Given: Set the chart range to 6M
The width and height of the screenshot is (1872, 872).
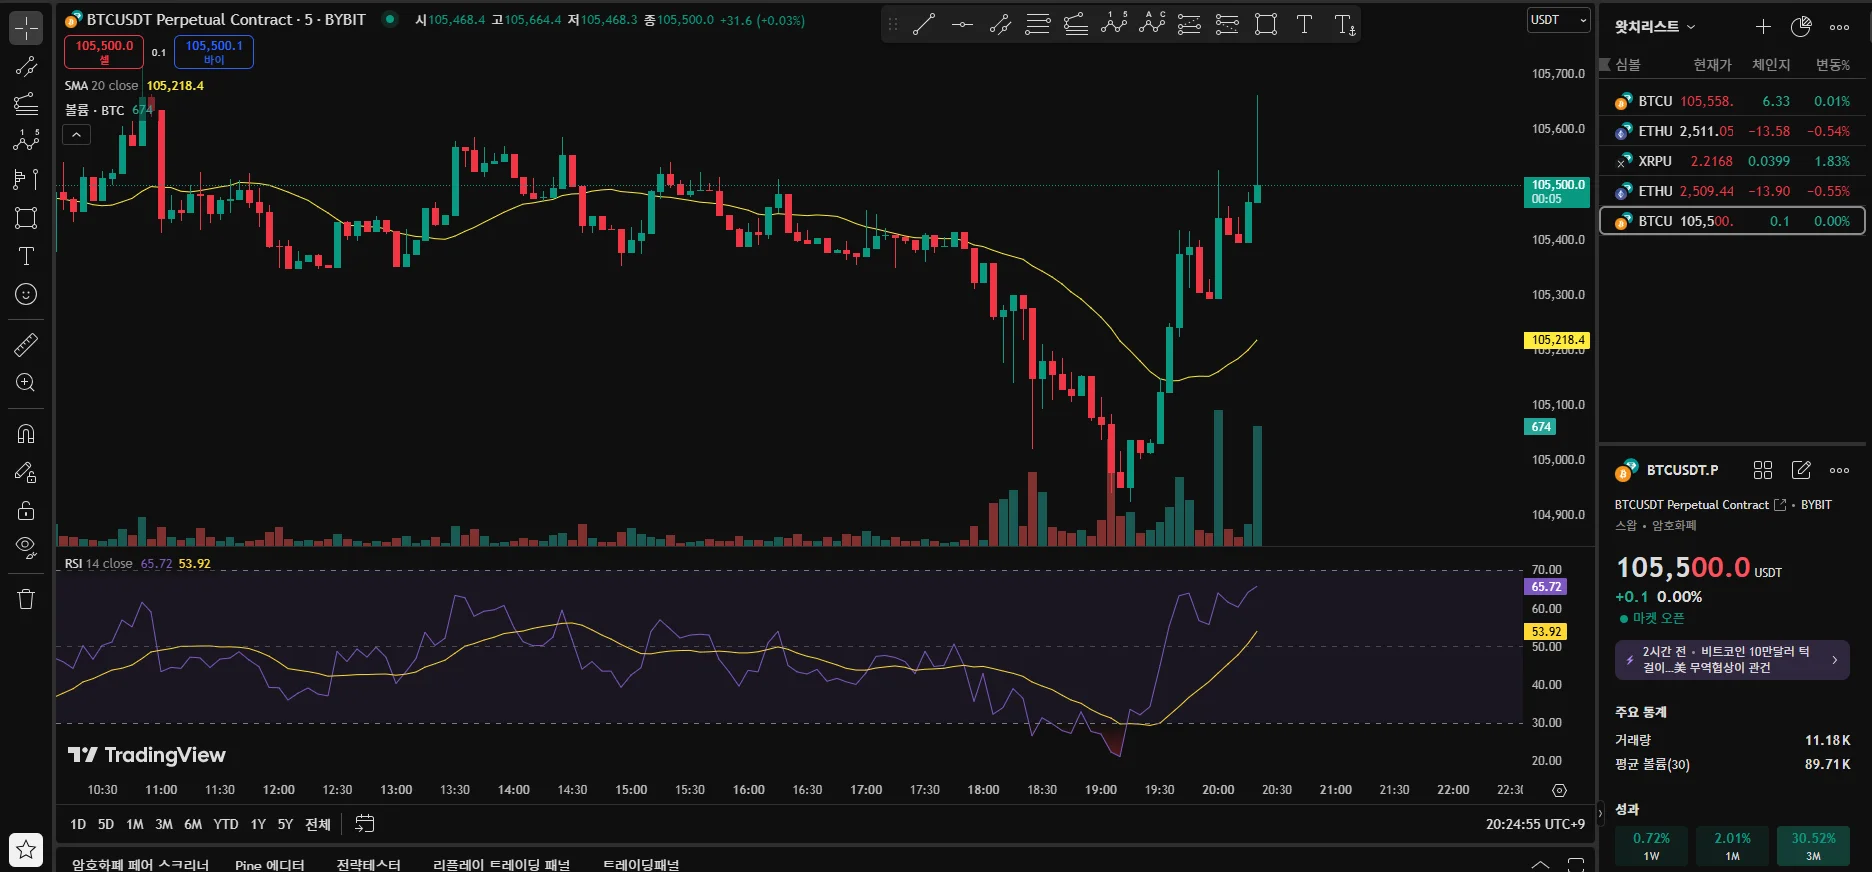Looking at the screenshot, I should (193, 824).
